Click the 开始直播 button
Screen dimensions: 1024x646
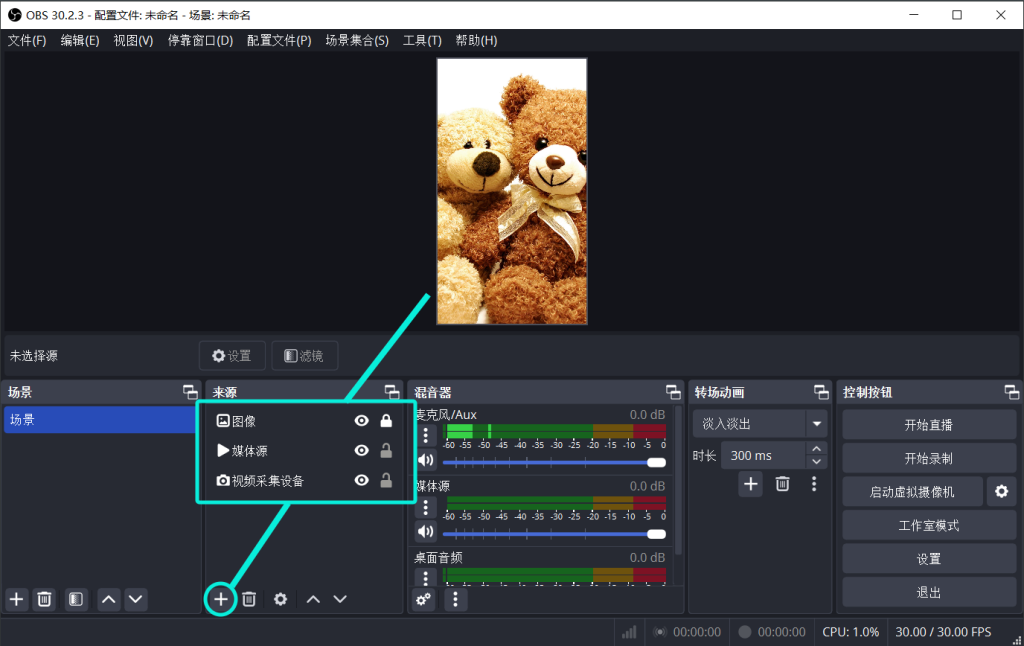click(928, 425)
